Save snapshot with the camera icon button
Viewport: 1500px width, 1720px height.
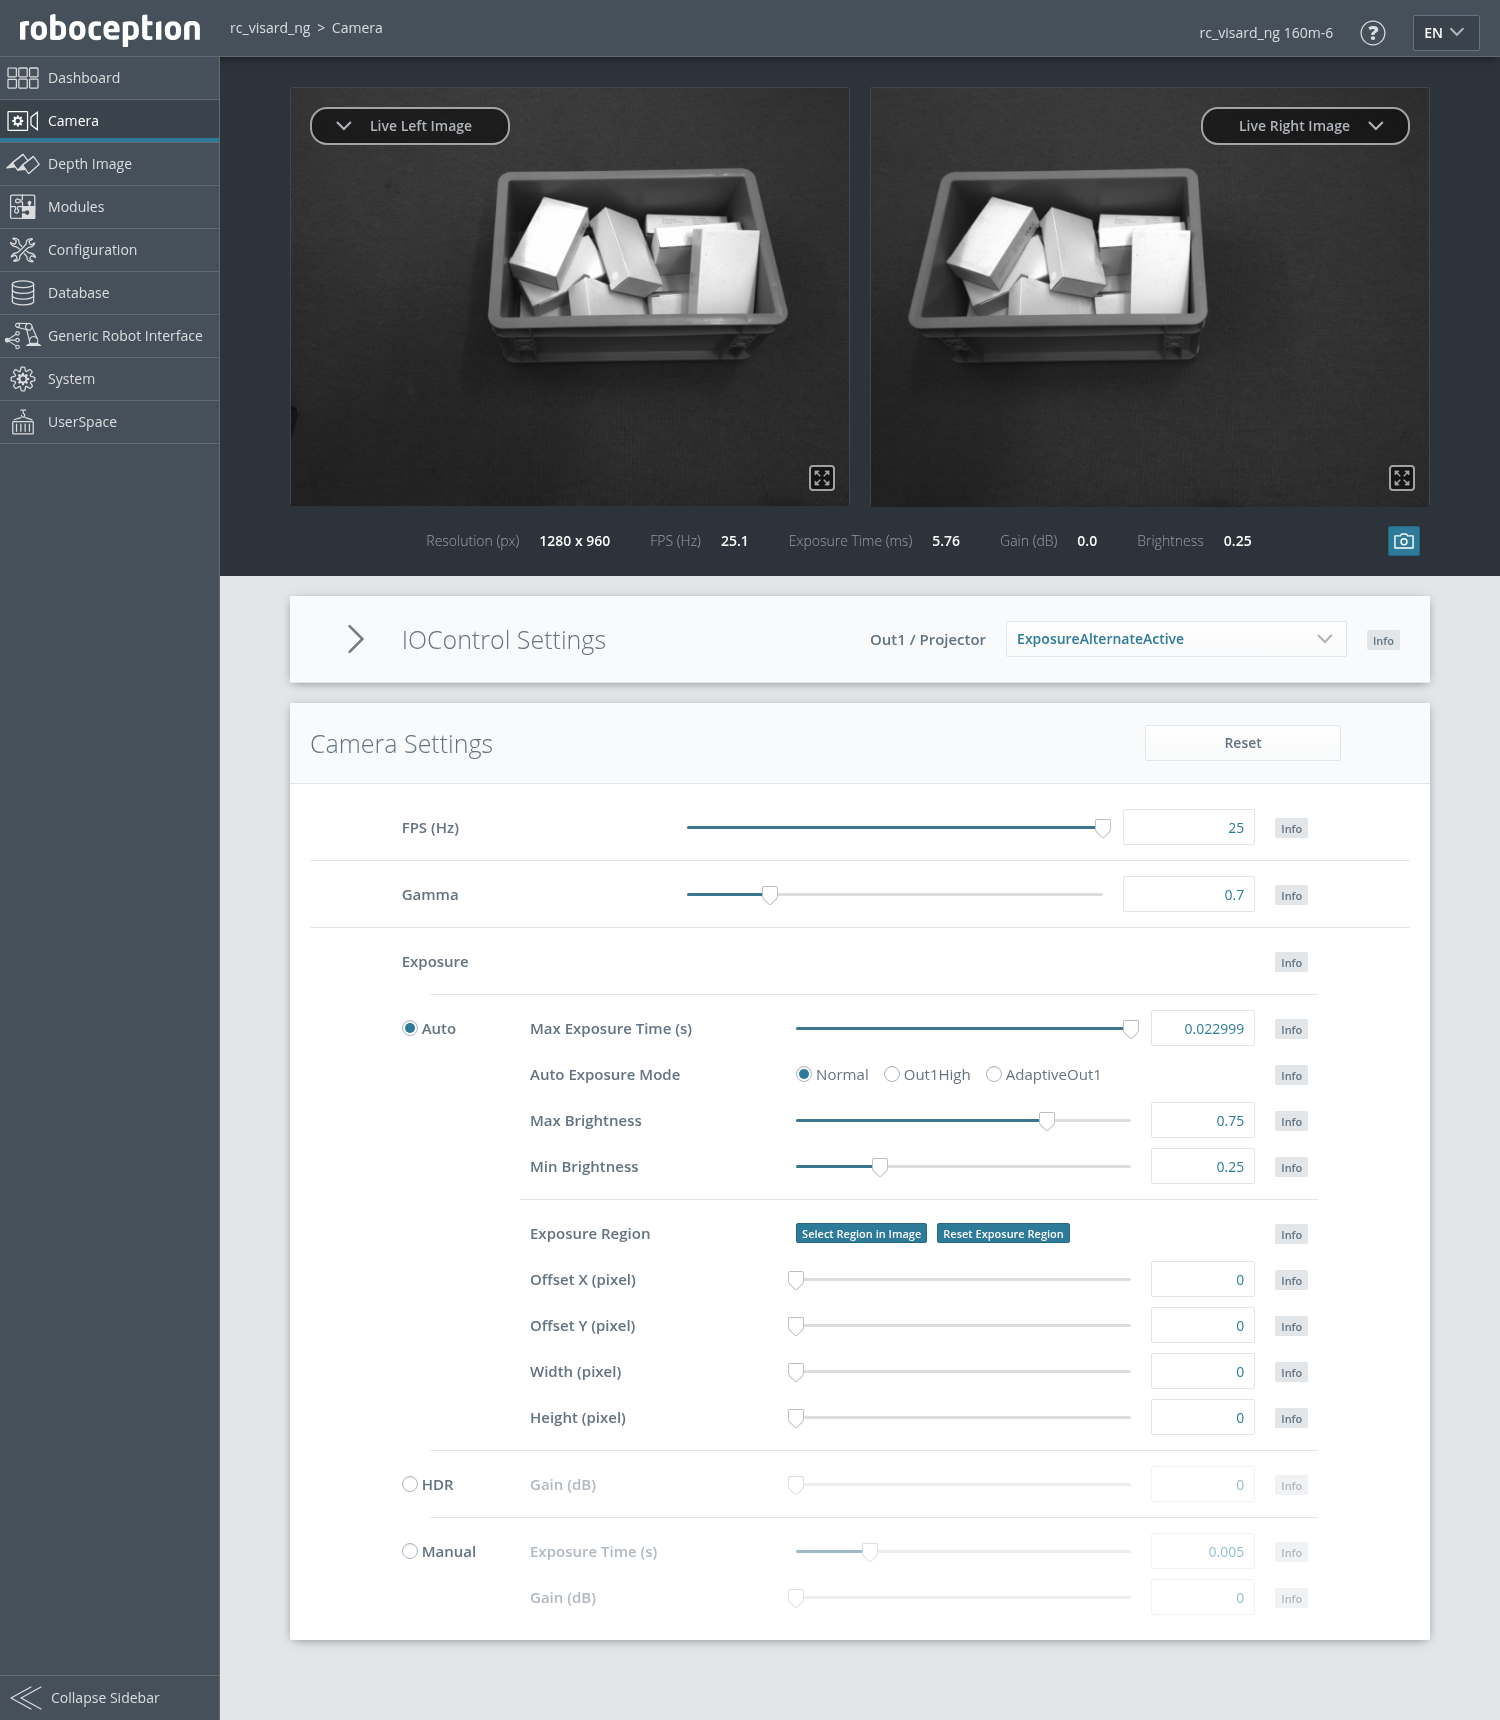(1403, 541)
